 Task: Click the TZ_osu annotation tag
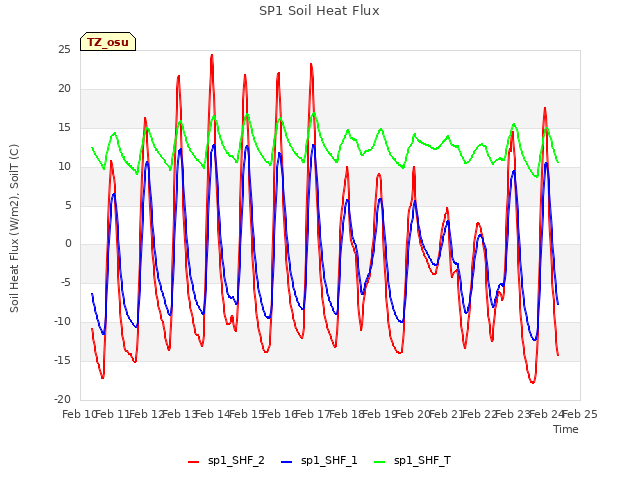(108, 42)
